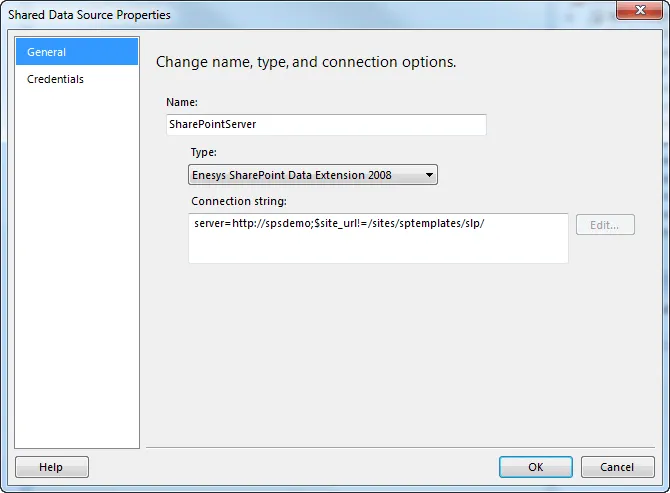Click the Type combo box arrow
The height and width of the screenshot is (493, 670).
429,175
